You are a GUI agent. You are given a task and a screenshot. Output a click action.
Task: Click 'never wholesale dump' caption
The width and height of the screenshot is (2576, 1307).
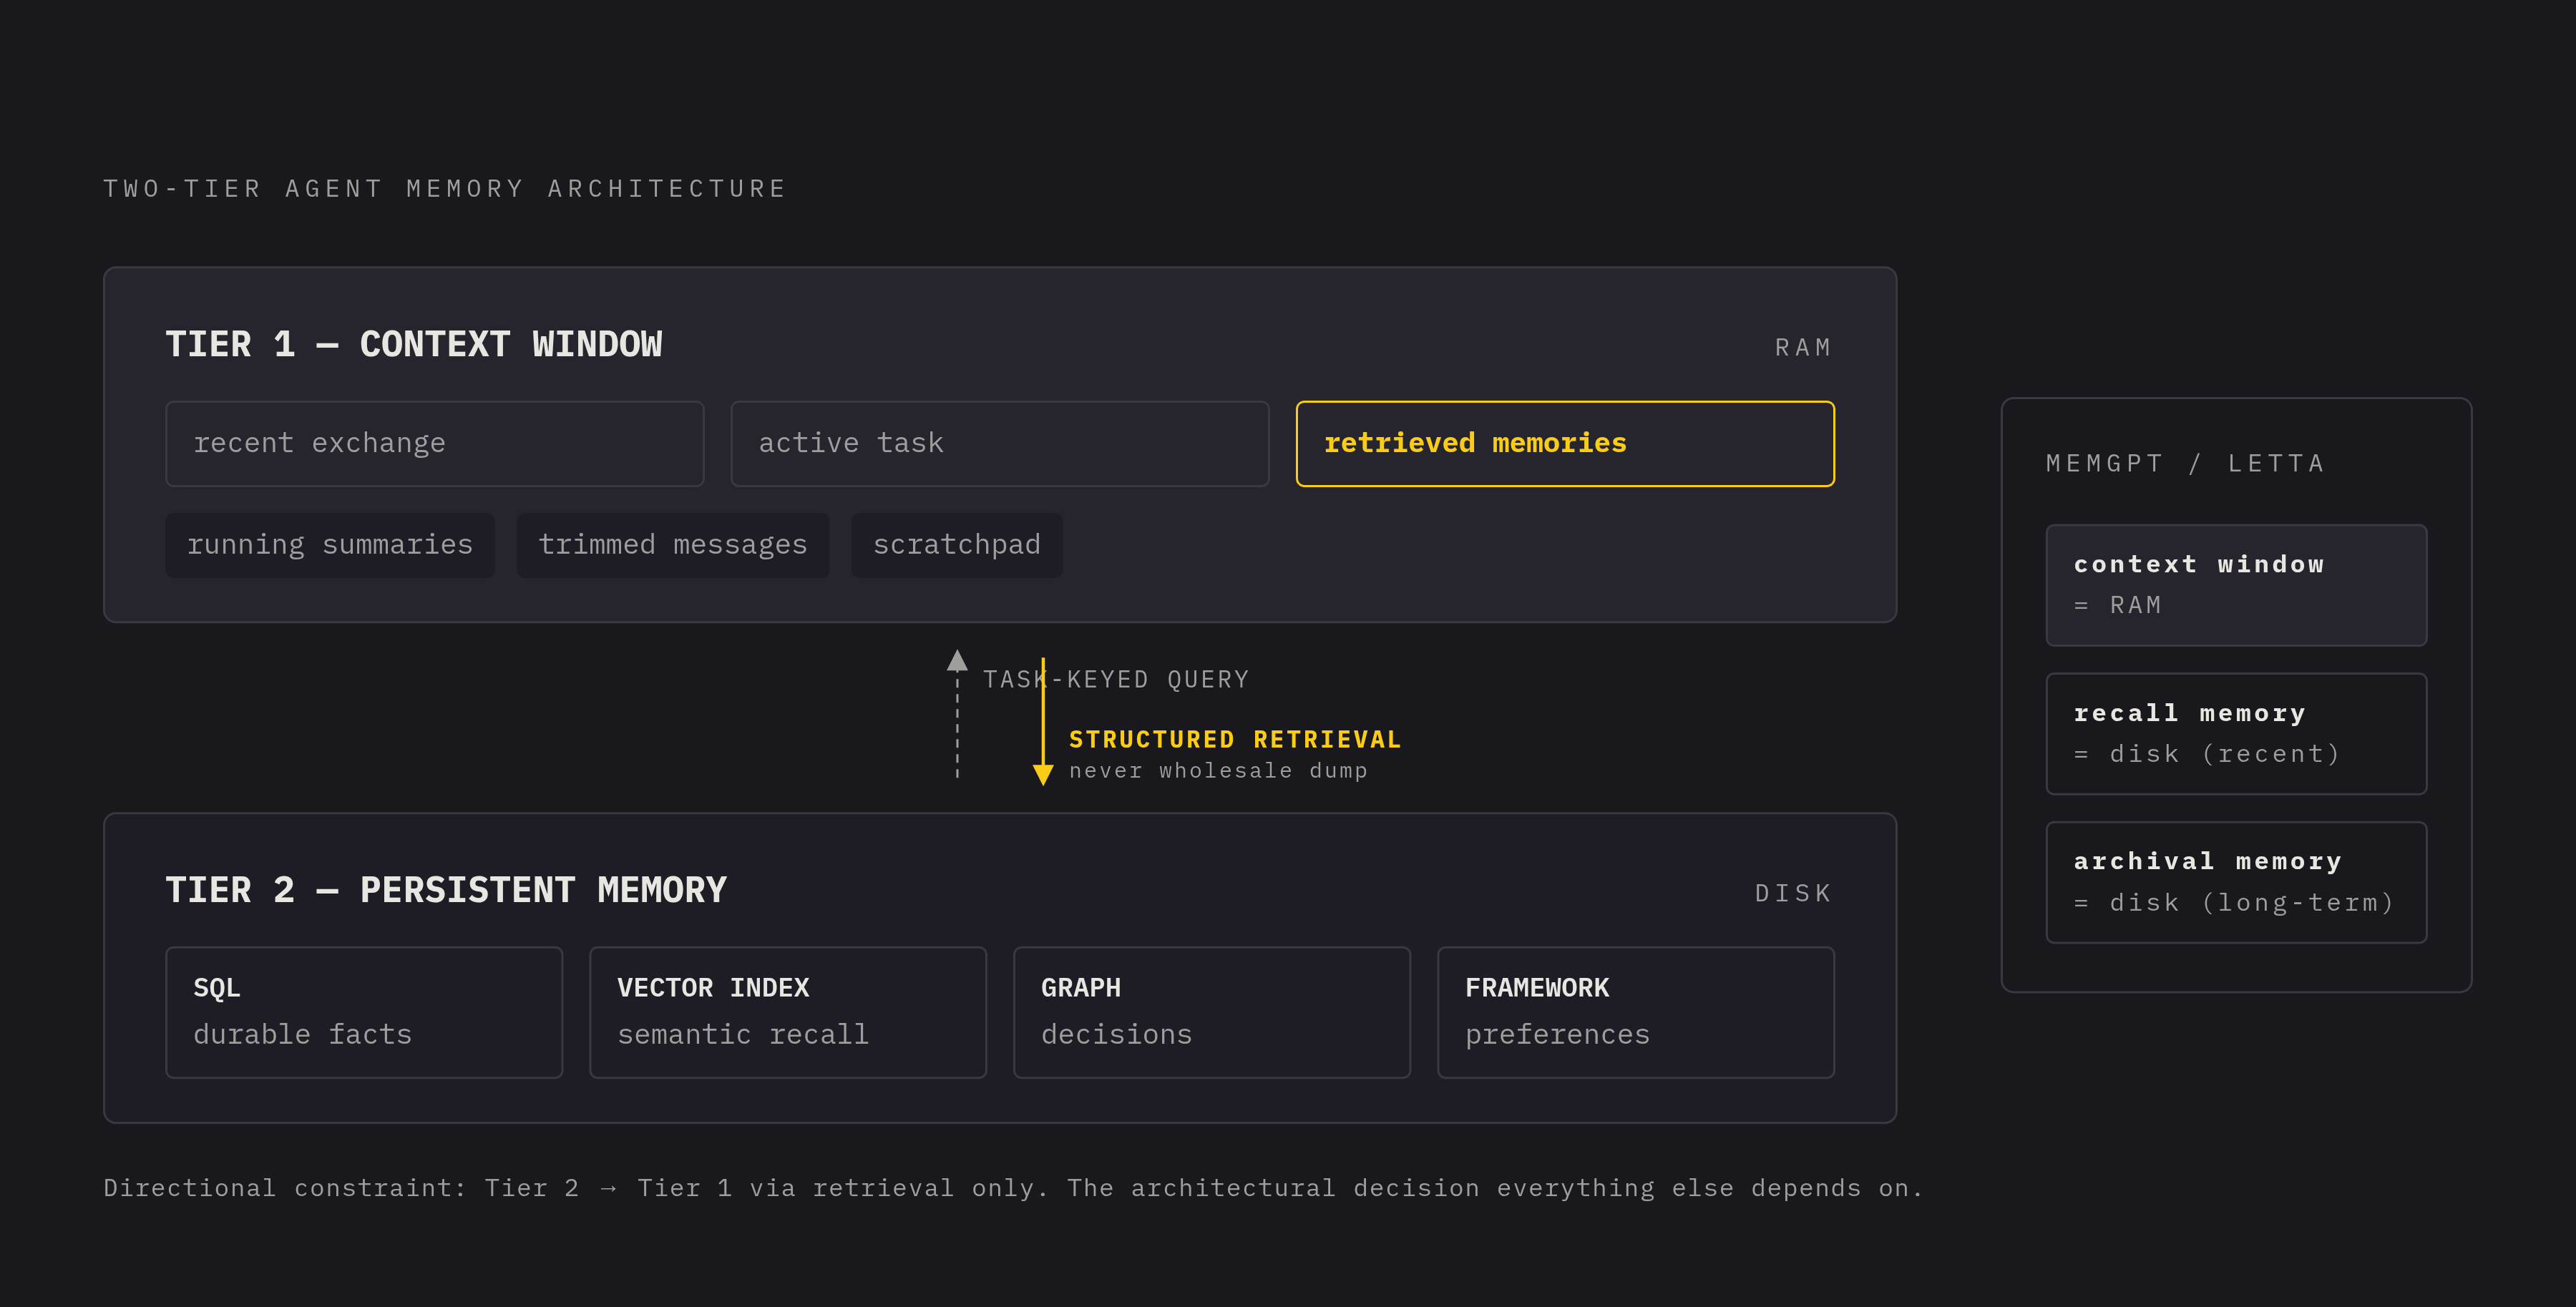(1218, 771)
